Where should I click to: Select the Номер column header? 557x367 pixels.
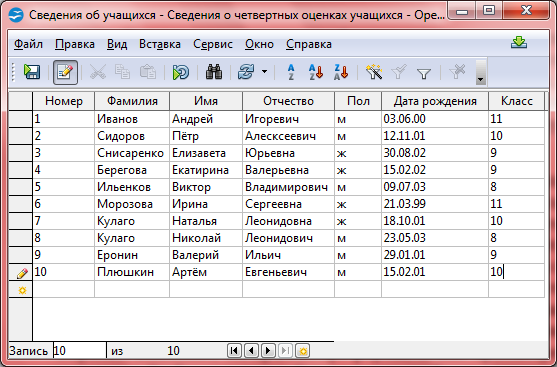point(64,101)
